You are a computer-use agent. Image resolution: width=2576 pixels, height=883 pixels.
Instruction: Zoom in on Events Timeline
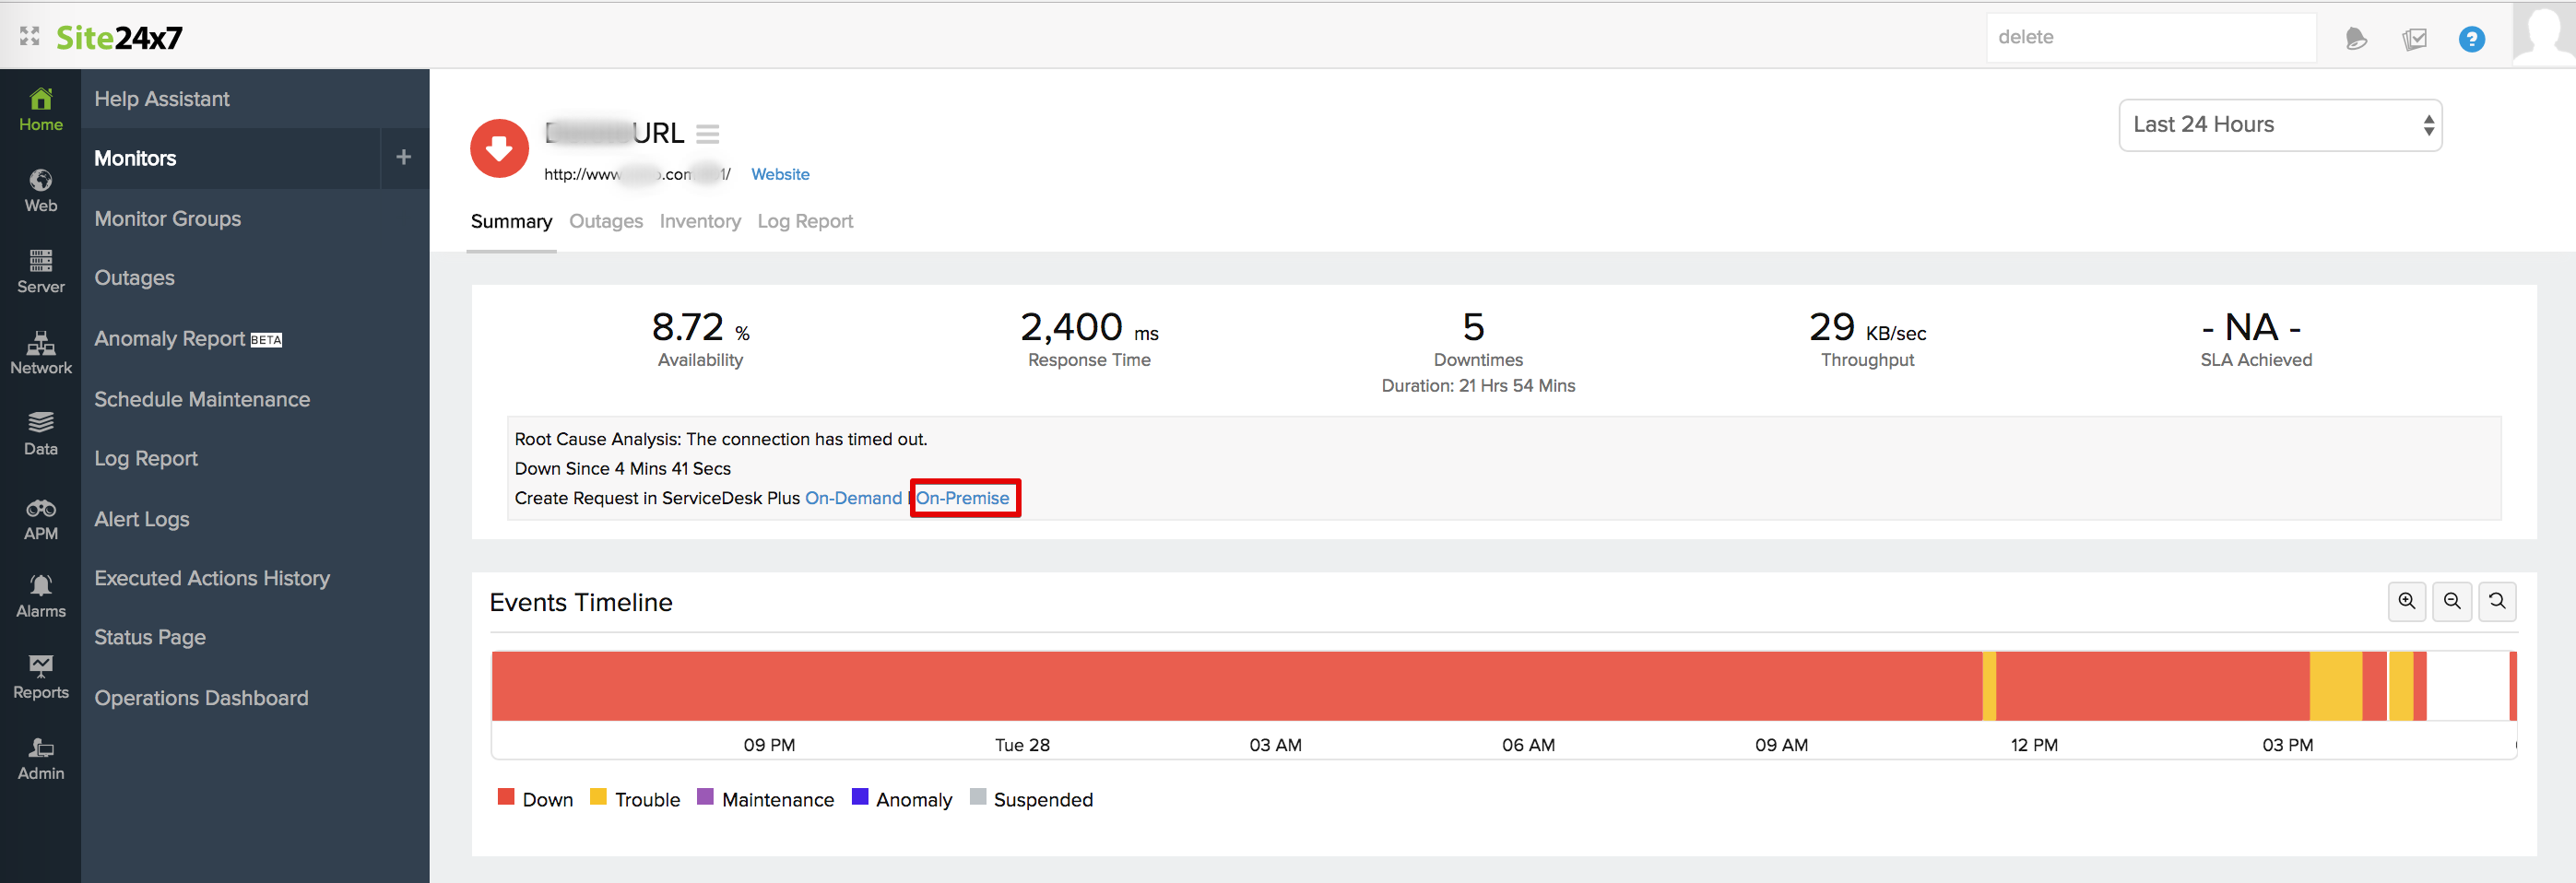[x=2406, y=601]
